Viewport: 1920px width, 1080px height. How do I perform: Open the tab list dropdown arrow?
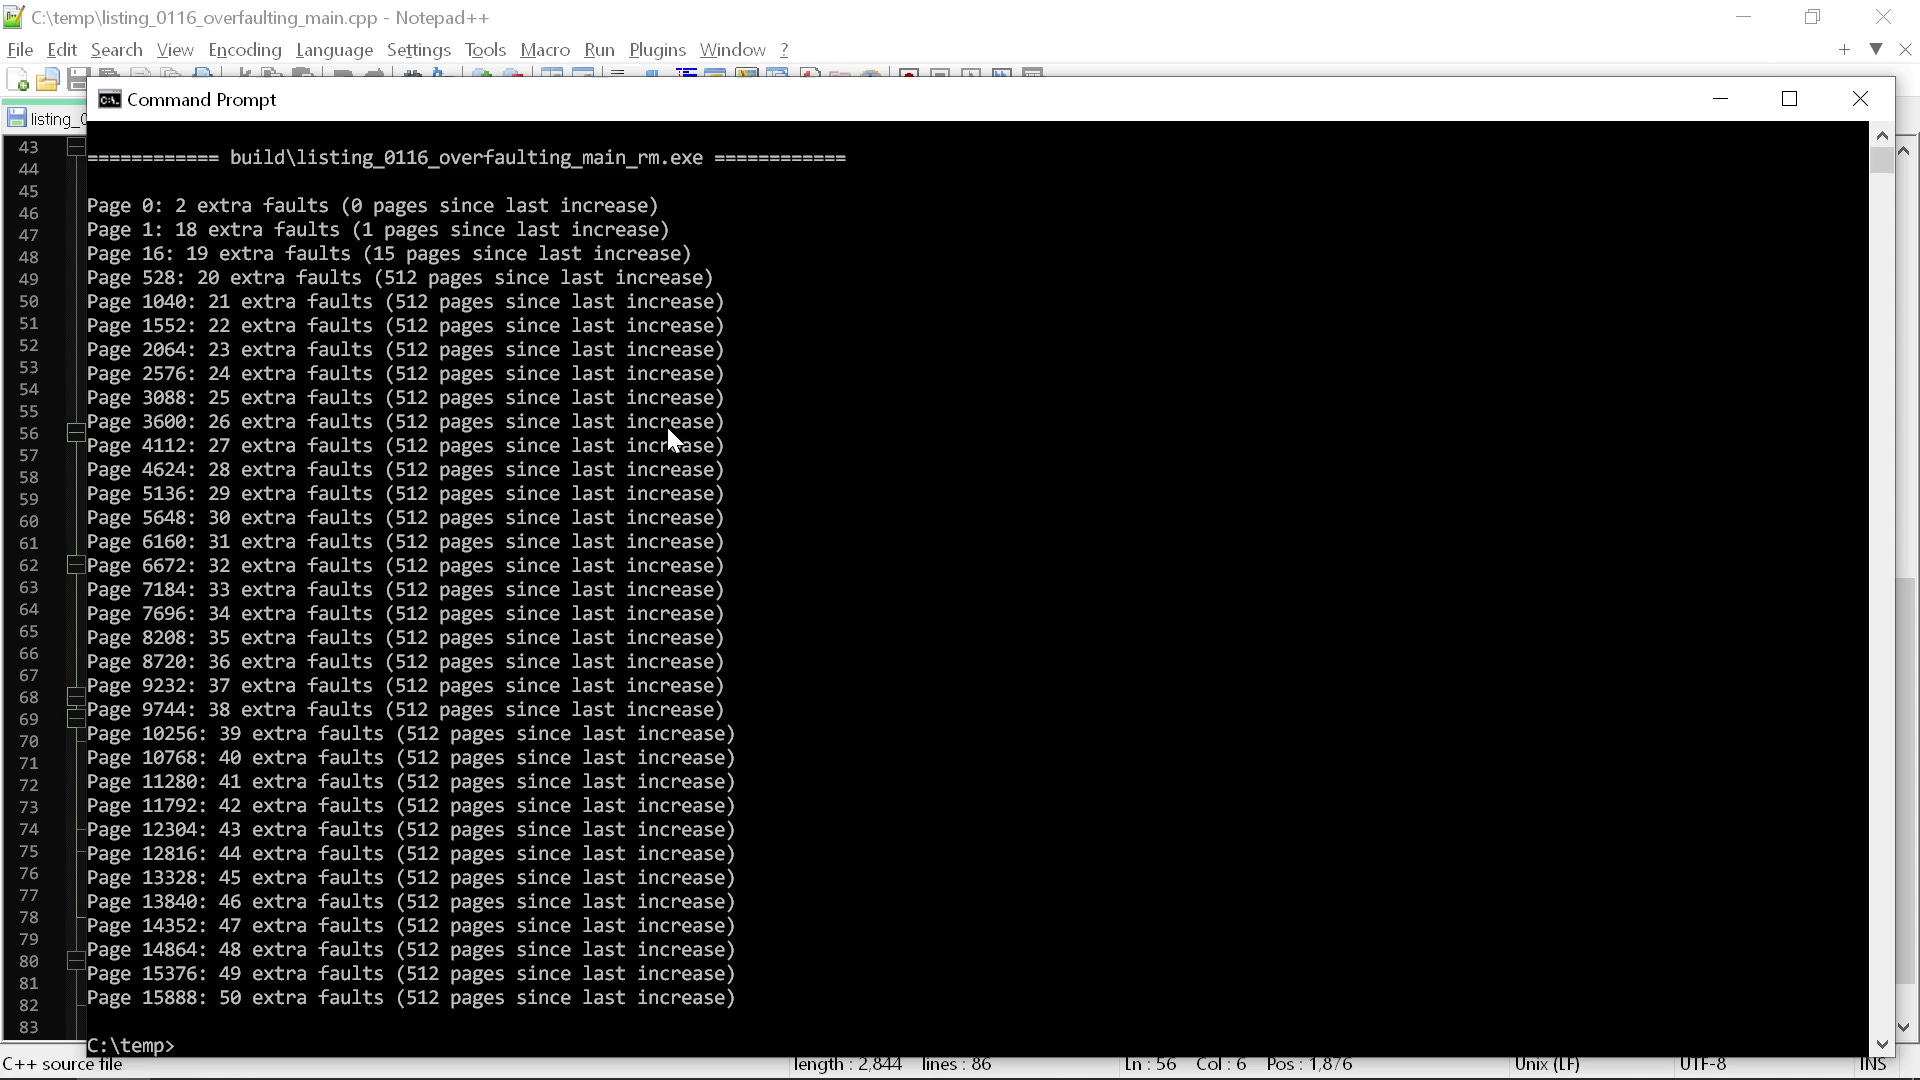(x=1876, y=48)
